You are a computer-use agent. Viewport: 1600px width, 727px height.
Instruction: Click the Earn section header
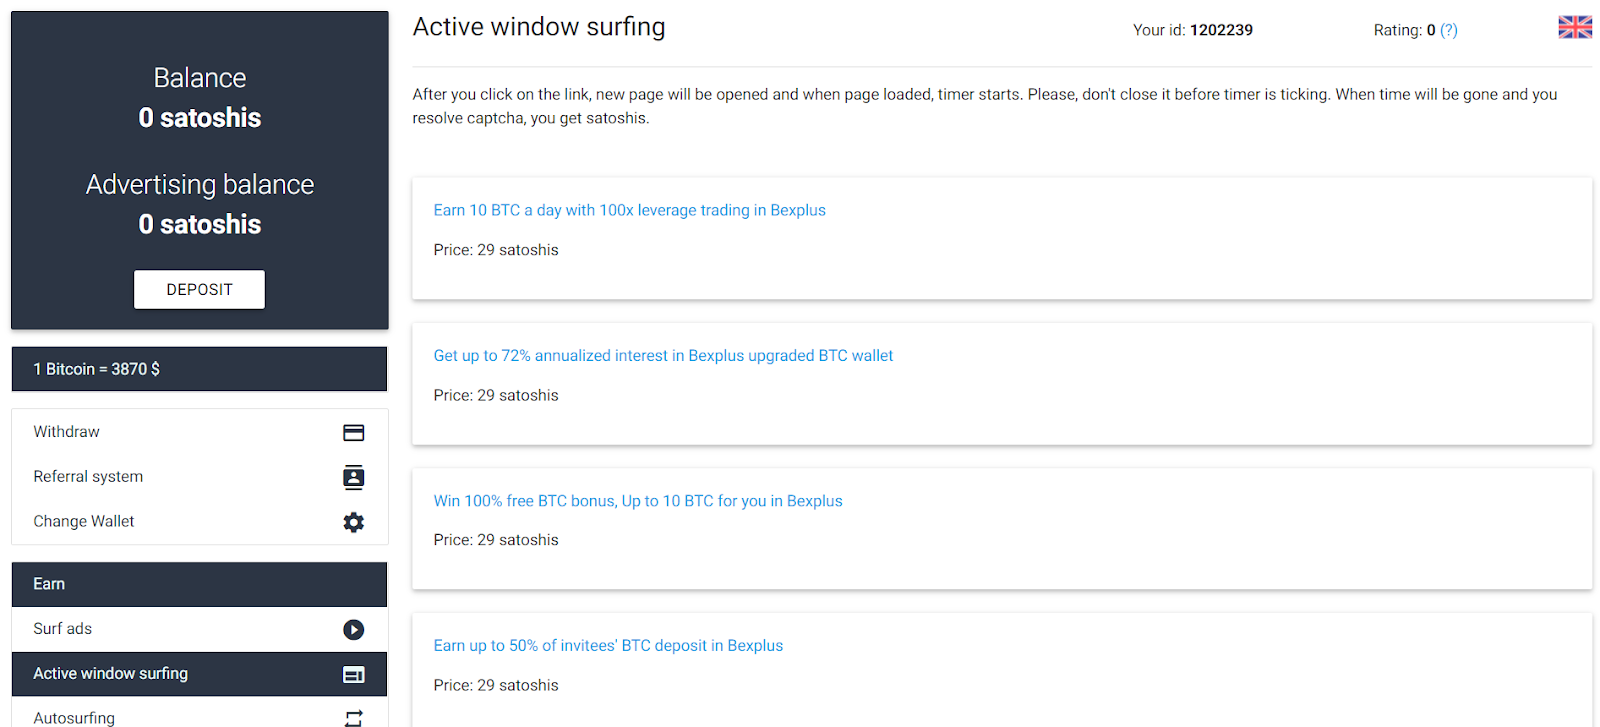click(199, 584)
